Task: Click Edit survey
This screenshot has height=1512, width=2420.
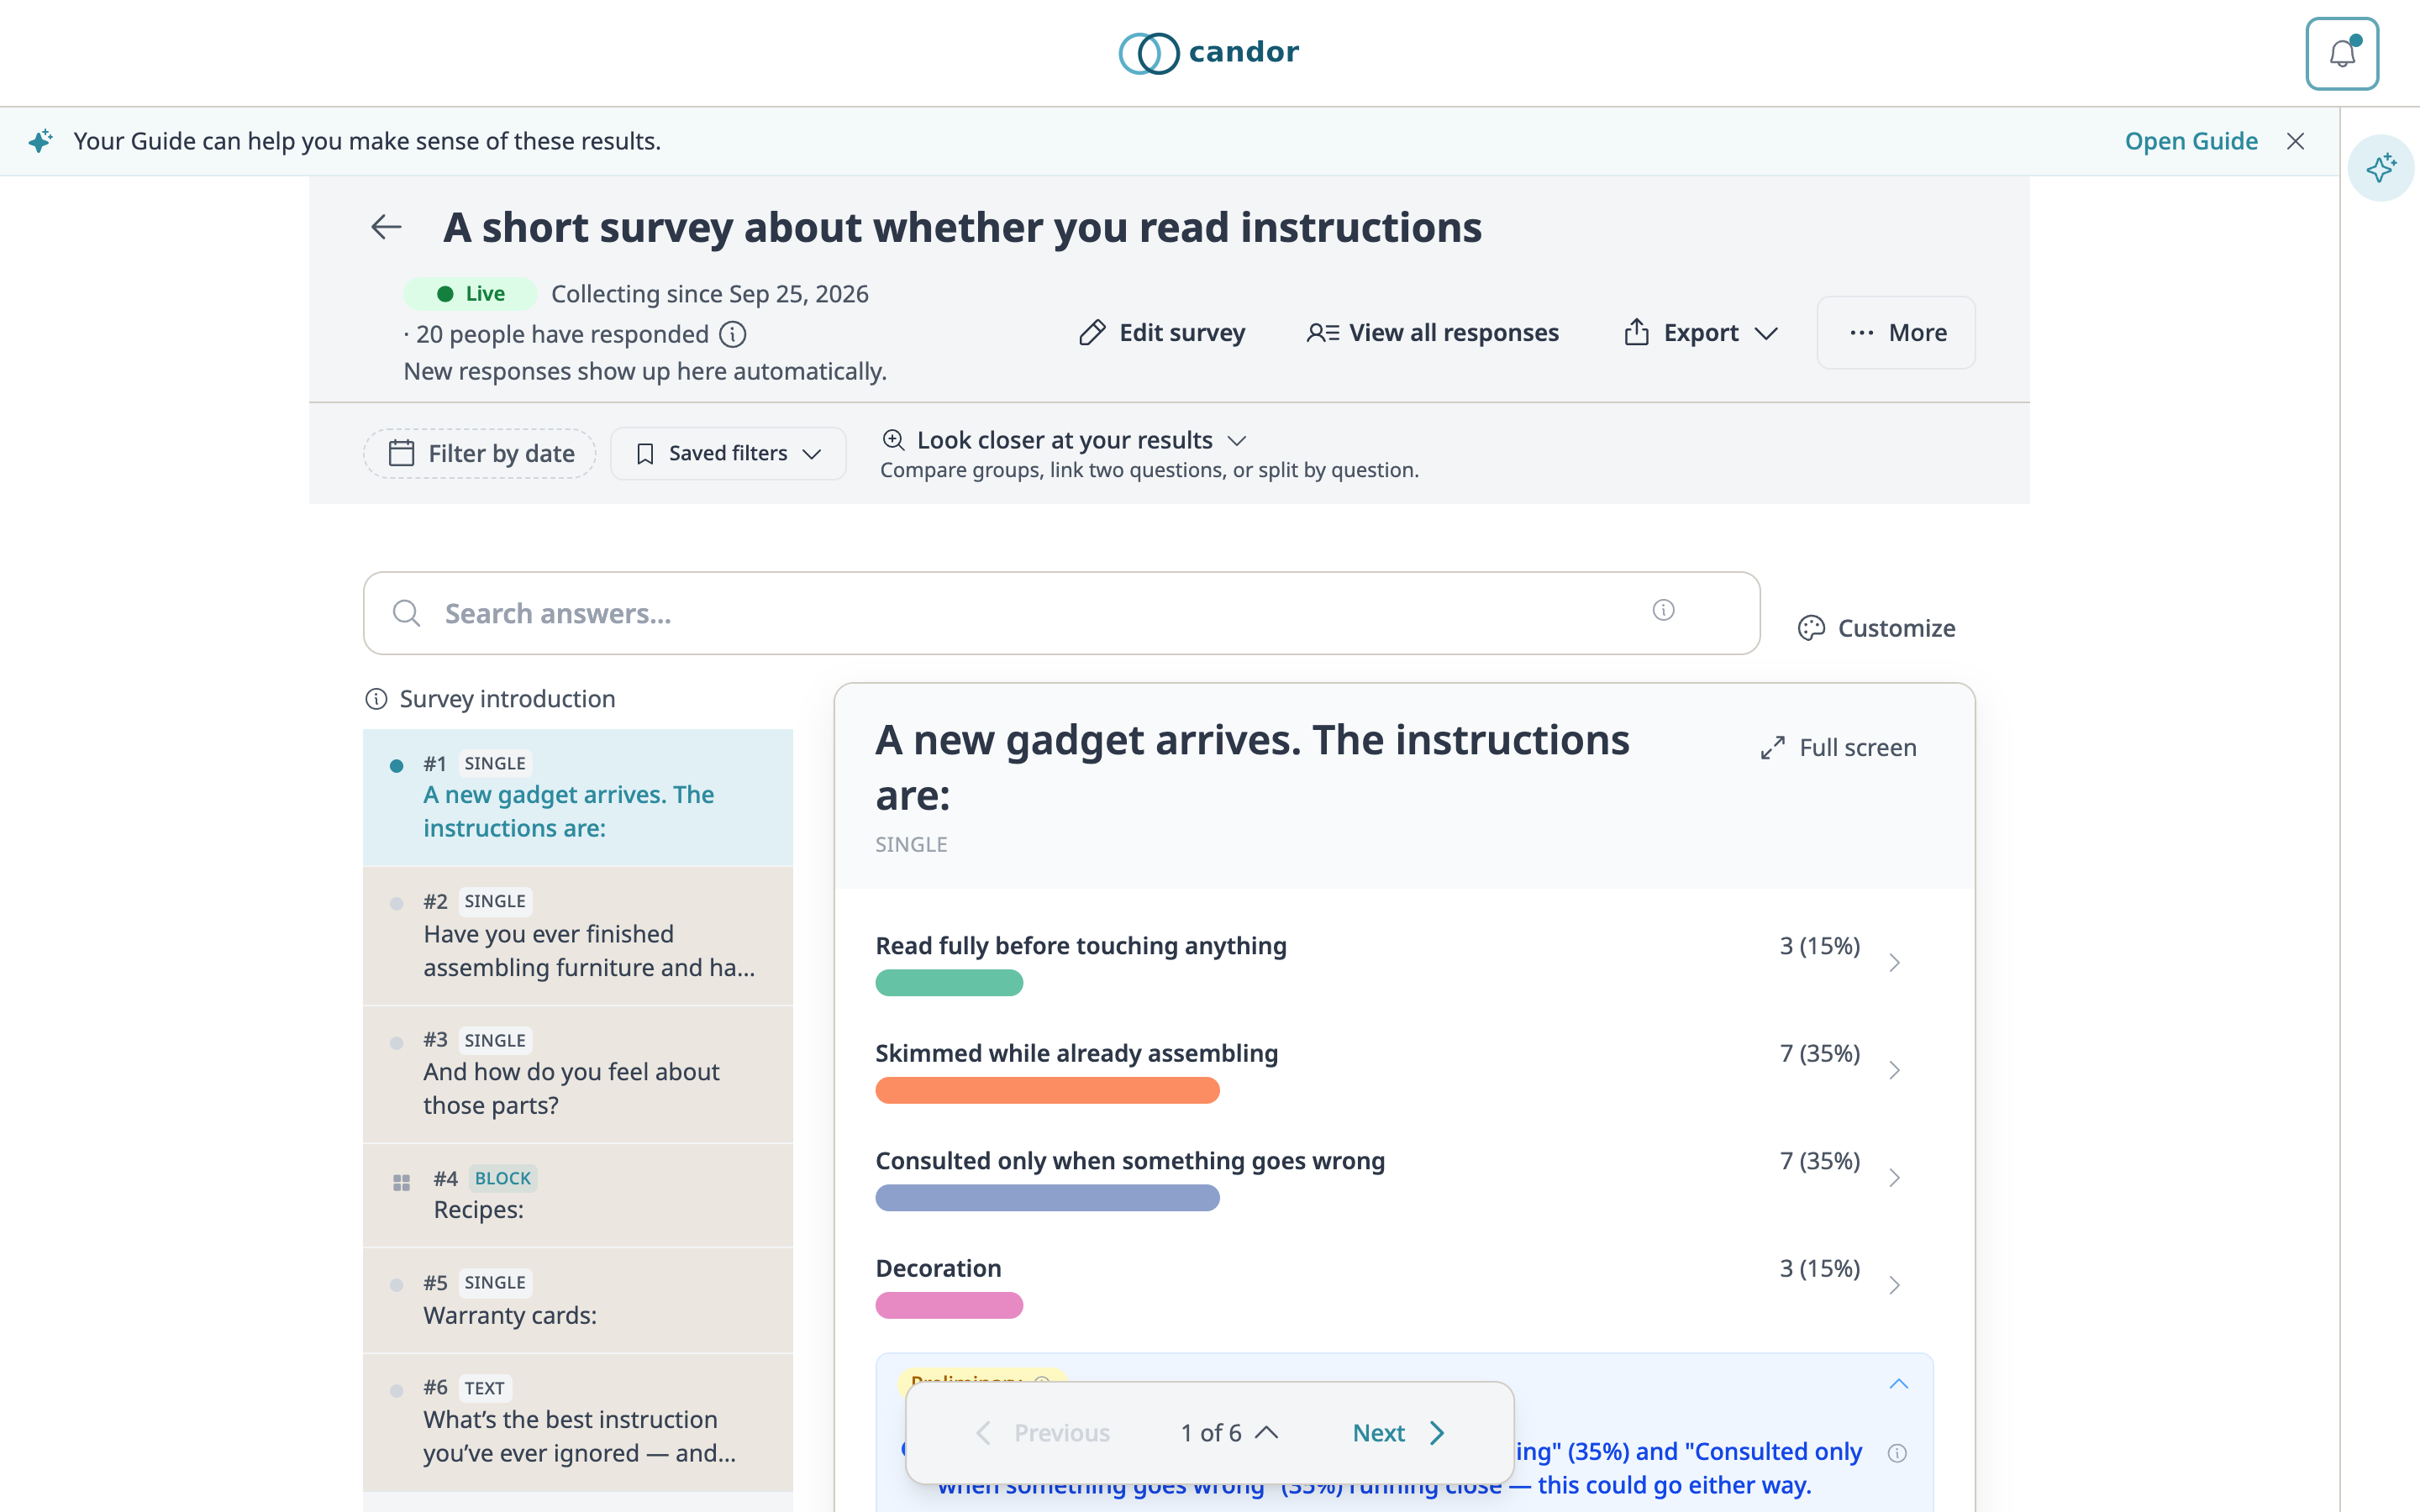Action: tap(1162, 333)
